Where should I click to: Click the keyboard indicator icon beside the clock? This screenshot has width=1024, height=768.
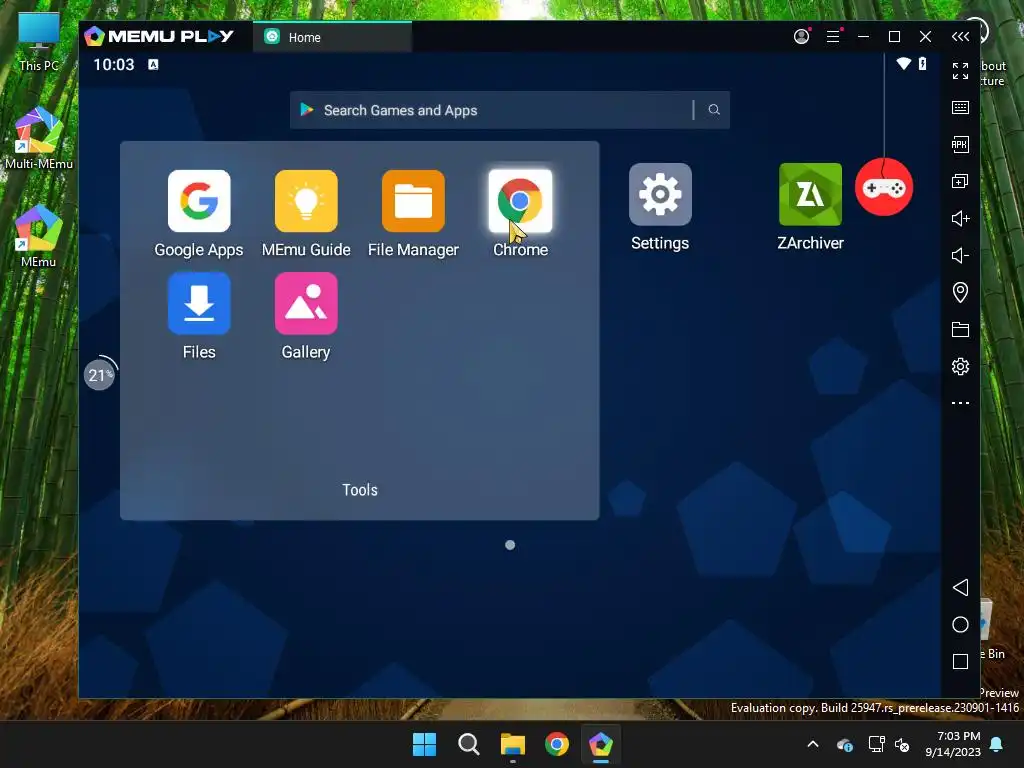coord(153,64)
